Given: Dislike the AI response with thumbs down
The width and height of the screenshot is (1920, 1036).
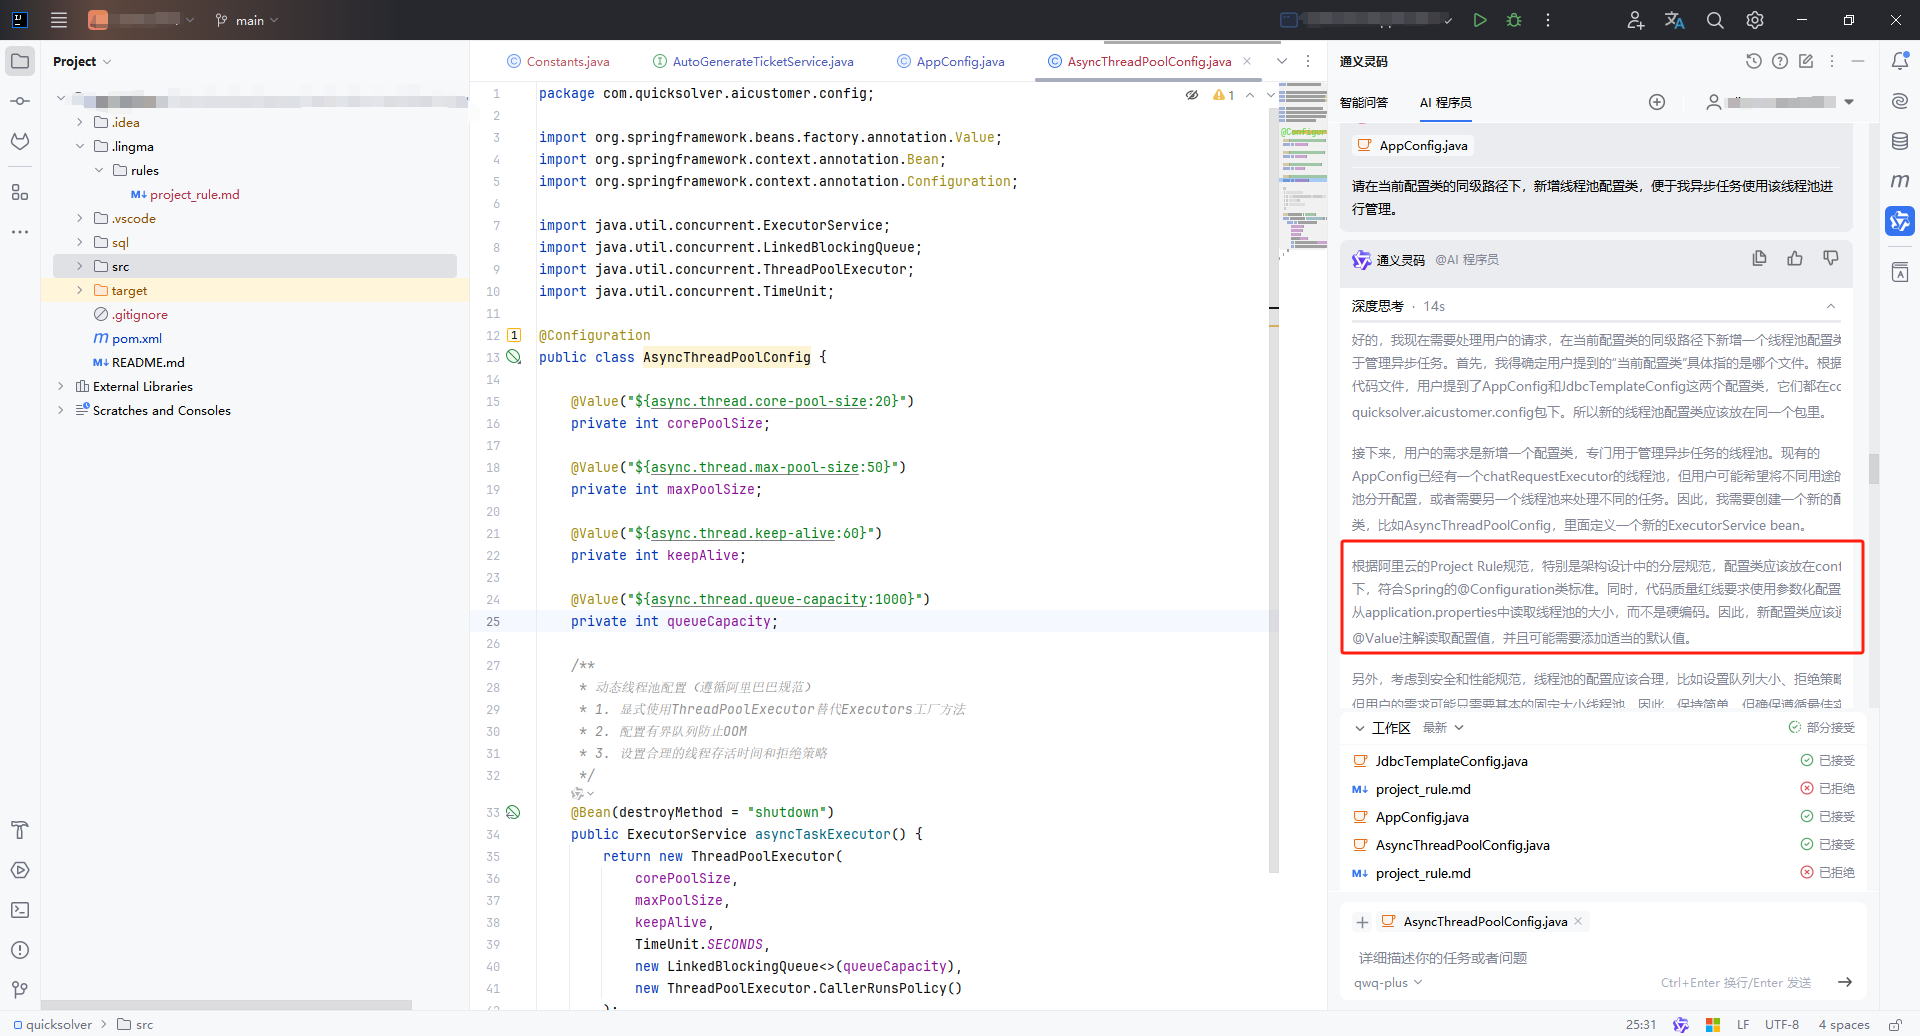Looking at the screenshot, I should pyautogui.click(x=1831, y=259).
